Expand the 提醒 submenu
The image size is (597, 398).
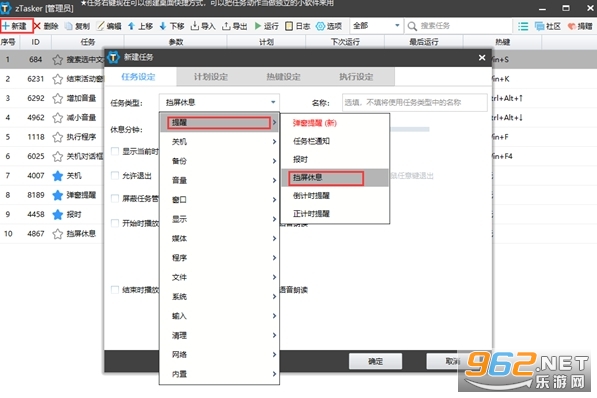coord(219,123)
